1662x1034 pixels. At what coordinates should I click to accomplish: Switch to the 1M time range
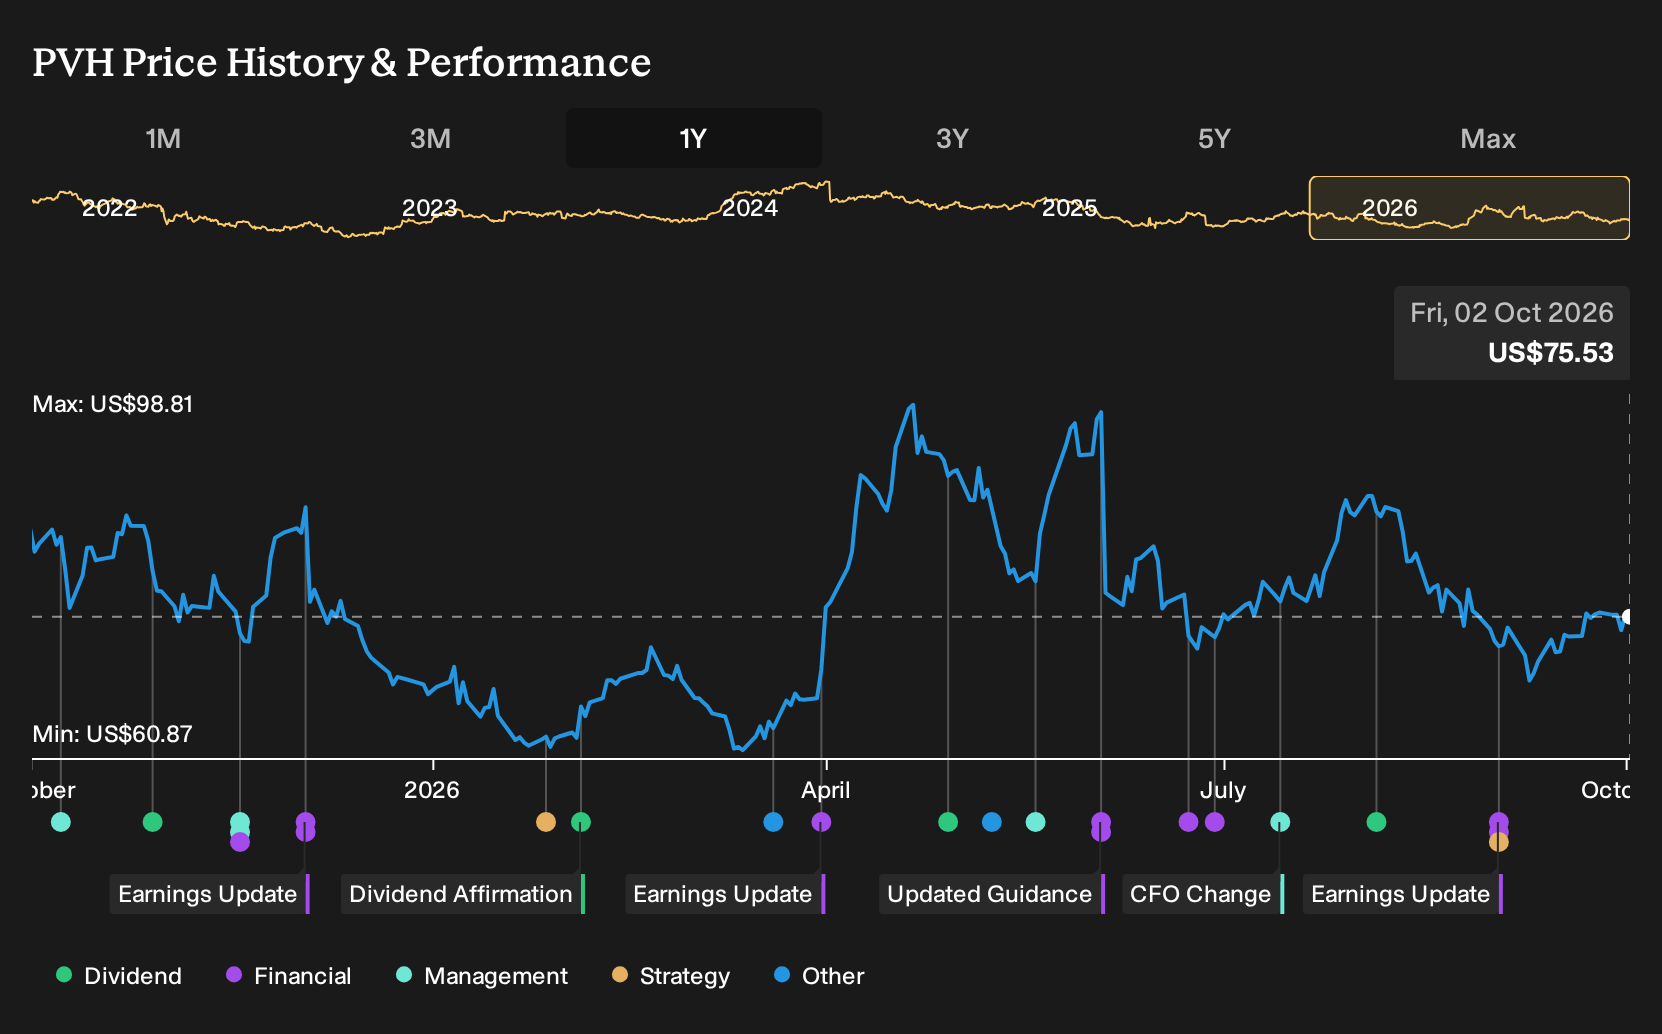(x=163, y=138)
